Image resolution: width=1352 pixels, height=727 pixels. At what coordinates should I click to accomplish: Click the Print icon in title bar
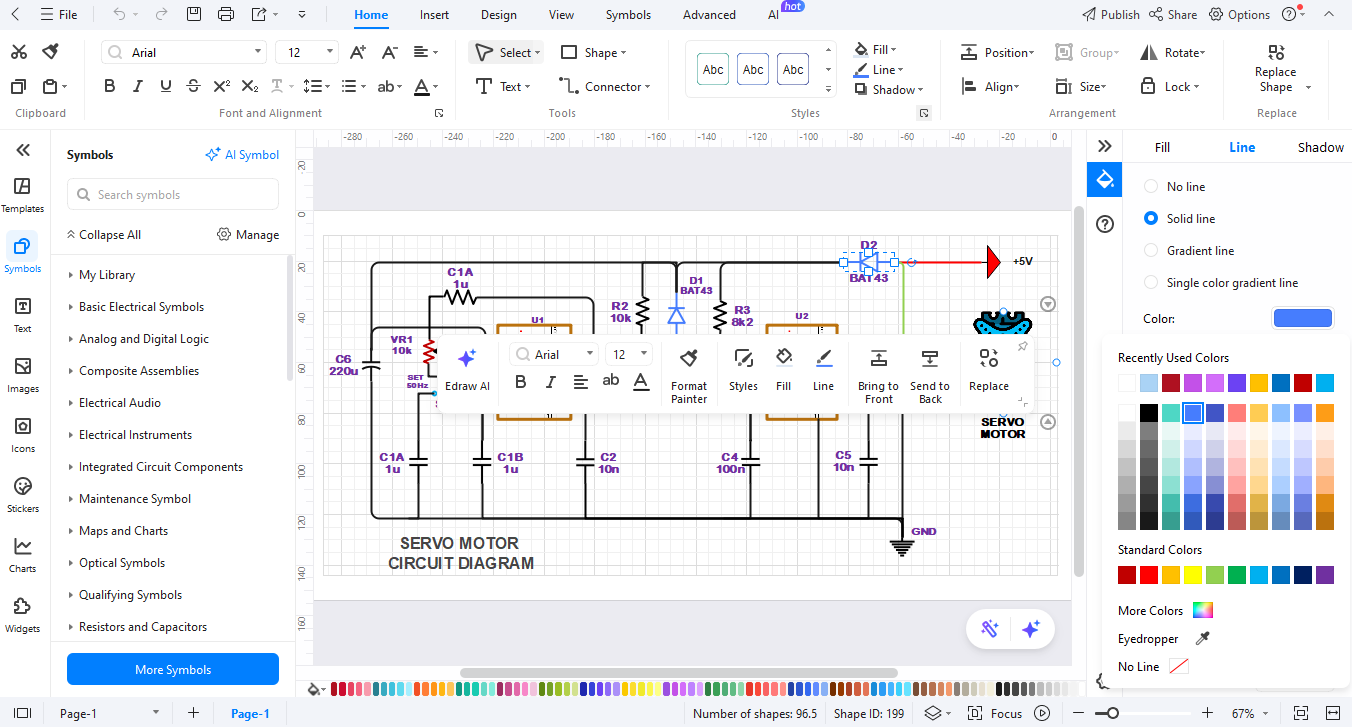click(x=226, y=14)
